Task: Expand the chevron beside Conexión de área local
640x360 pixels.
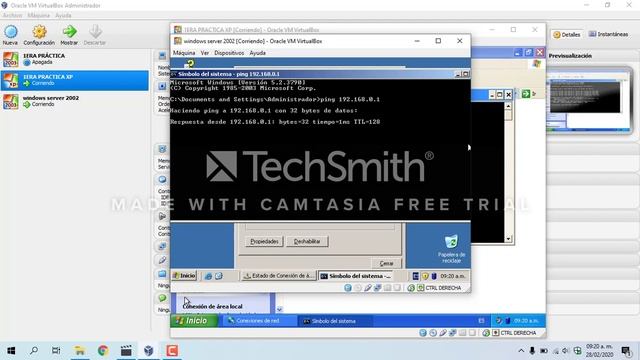Action: point(279,310)
